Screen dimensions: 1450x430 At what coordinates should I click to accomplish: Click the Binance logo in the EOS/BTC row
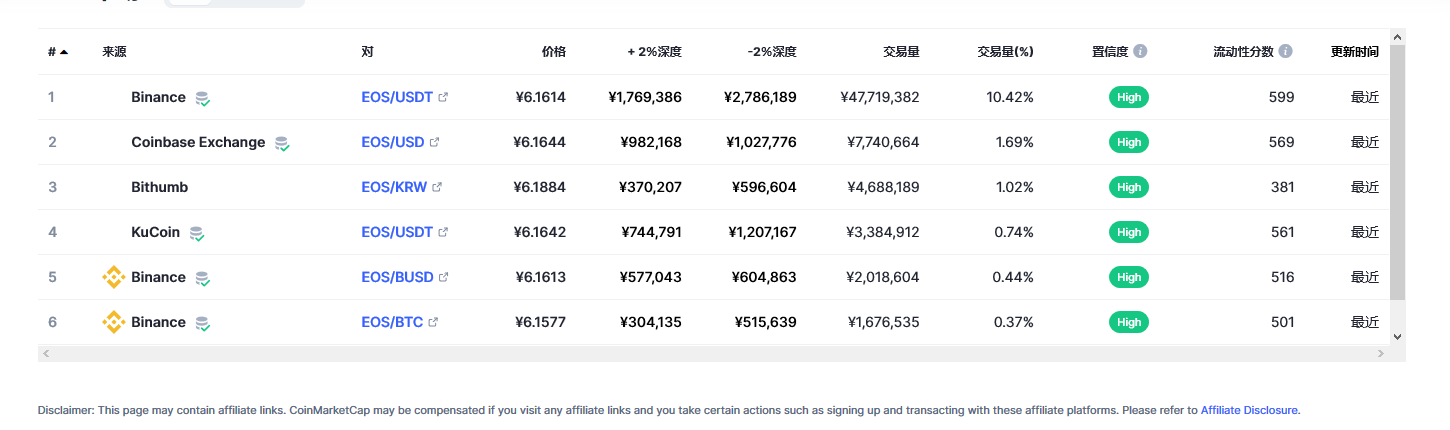[x=114, y=322]
